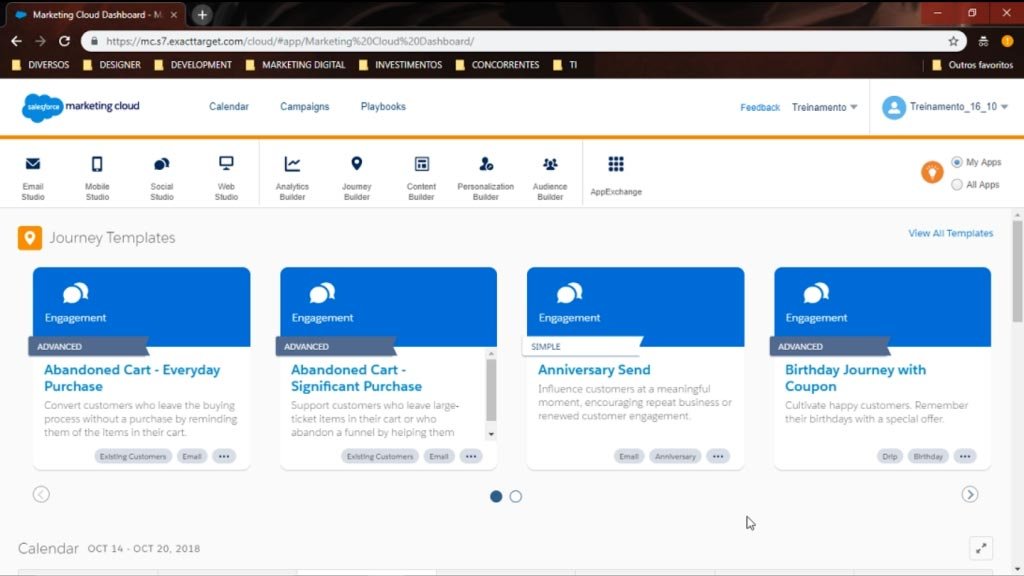This screenshot has width=1024, height=576.
Task: Bookmark this page with the star
Action: coord(953,41)
